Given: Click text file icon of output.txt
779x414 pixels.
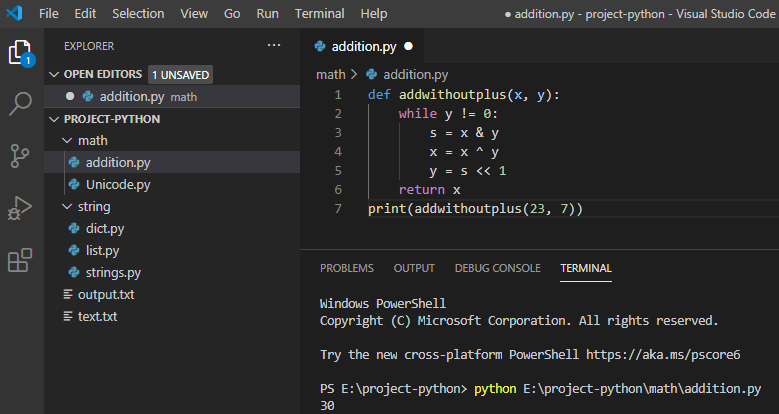Looking at the screenshot, I should 68,294.
